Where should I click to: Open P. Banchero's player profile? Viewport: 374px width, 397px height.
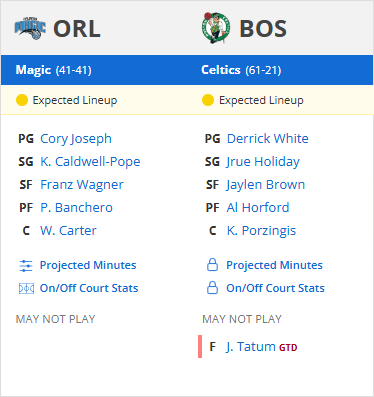point(76,208)
